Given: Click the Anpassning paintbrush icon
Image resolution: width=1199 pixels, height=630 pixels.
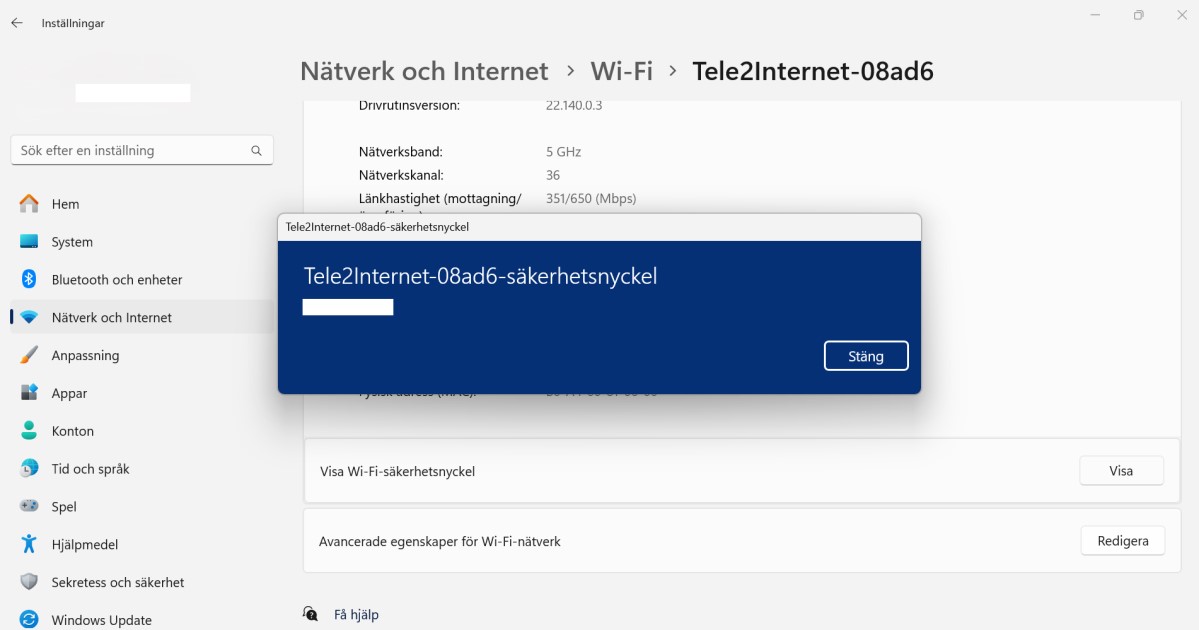Looking at the screenshot, I should click(x=29, y=355).
